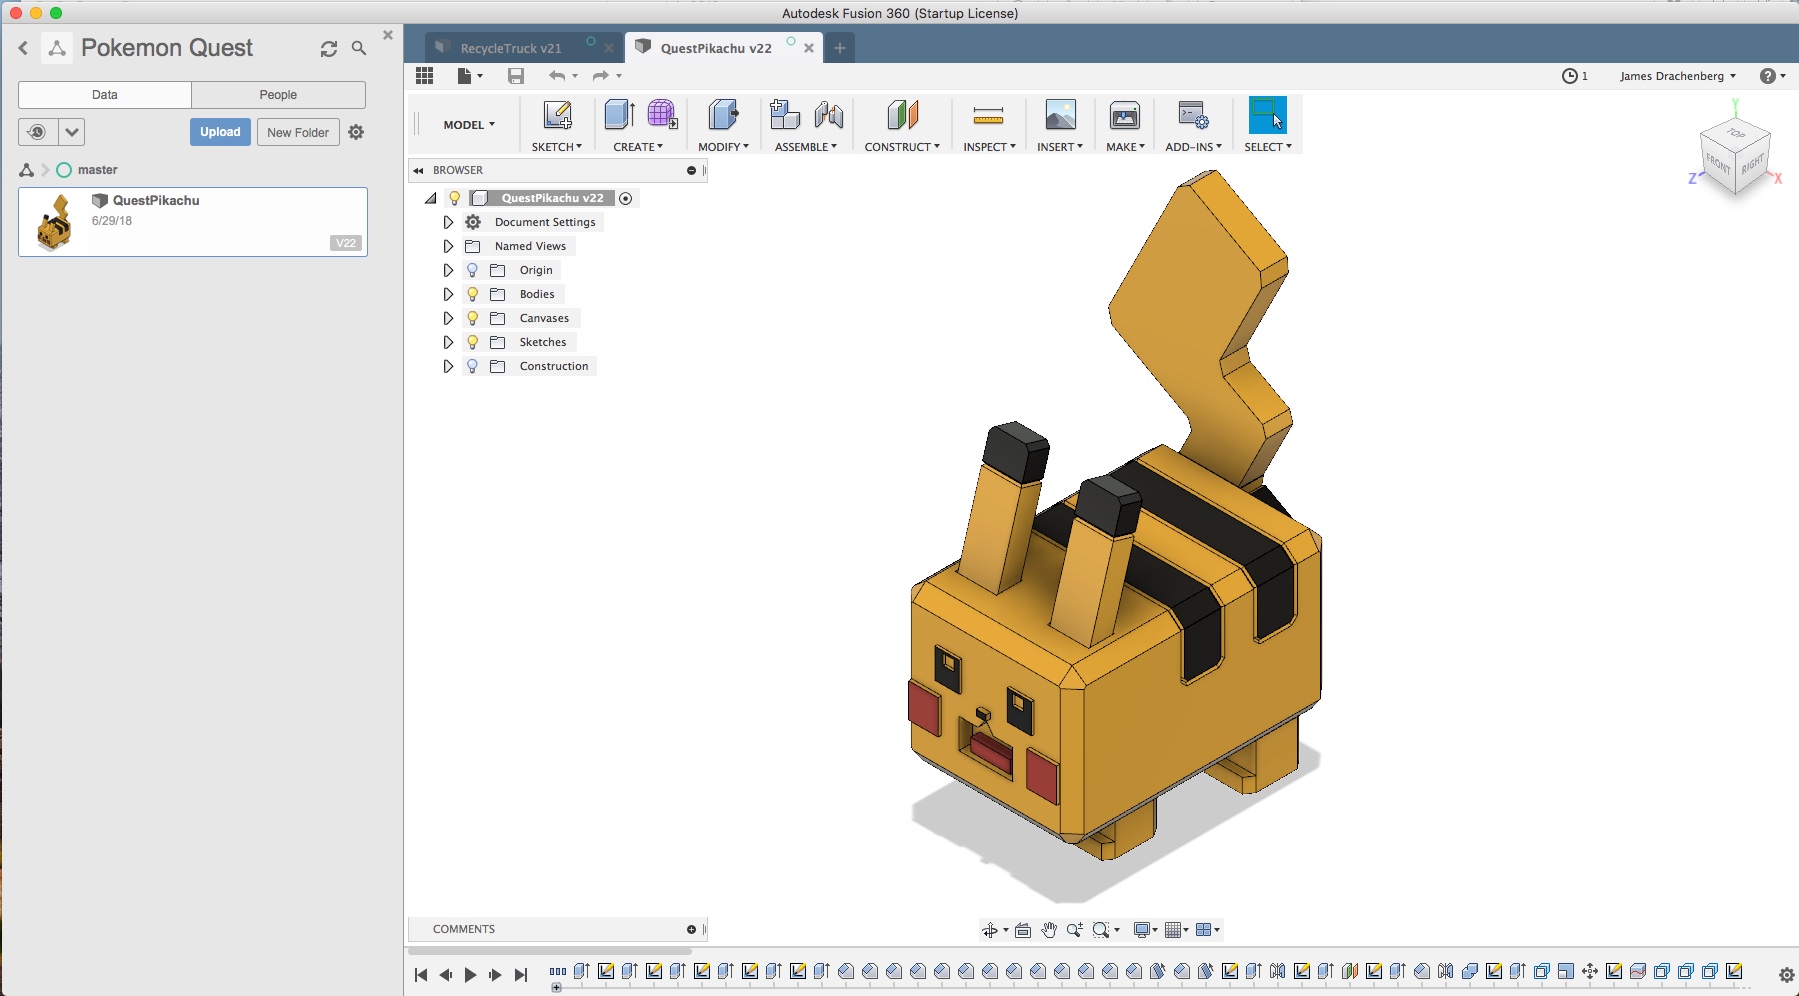Close the data panel
Screen dimensions: 1799x996
click(x=388, y=35)
